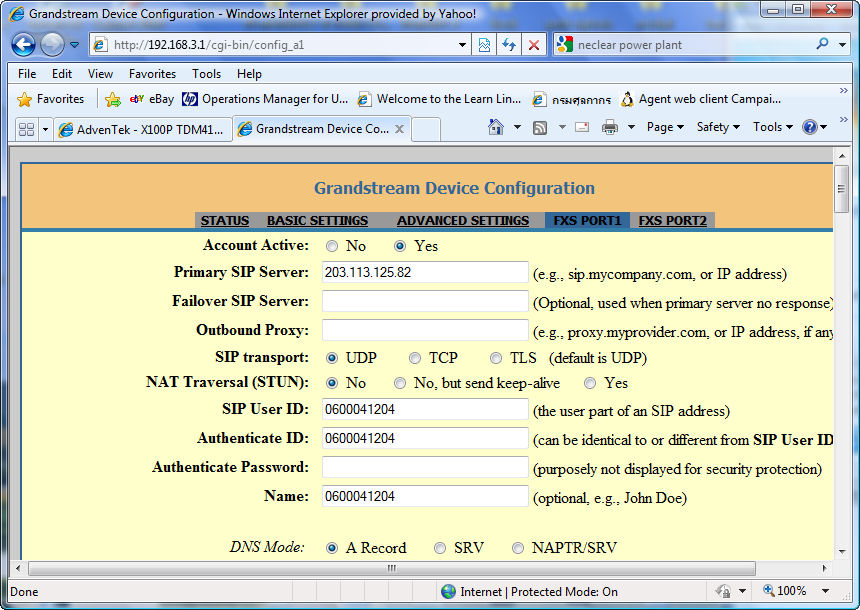Select TCP for SIP transport
The height and width of the screenshot is (610, 860).
[415, 358]
